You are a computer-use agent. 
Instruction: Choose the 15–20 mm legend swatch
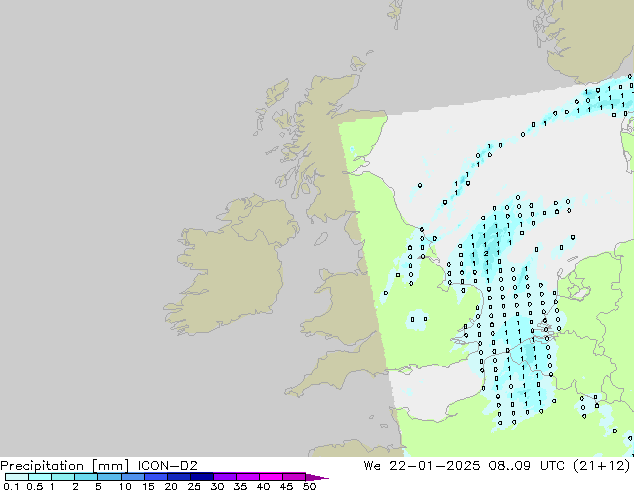click(155, 477)
